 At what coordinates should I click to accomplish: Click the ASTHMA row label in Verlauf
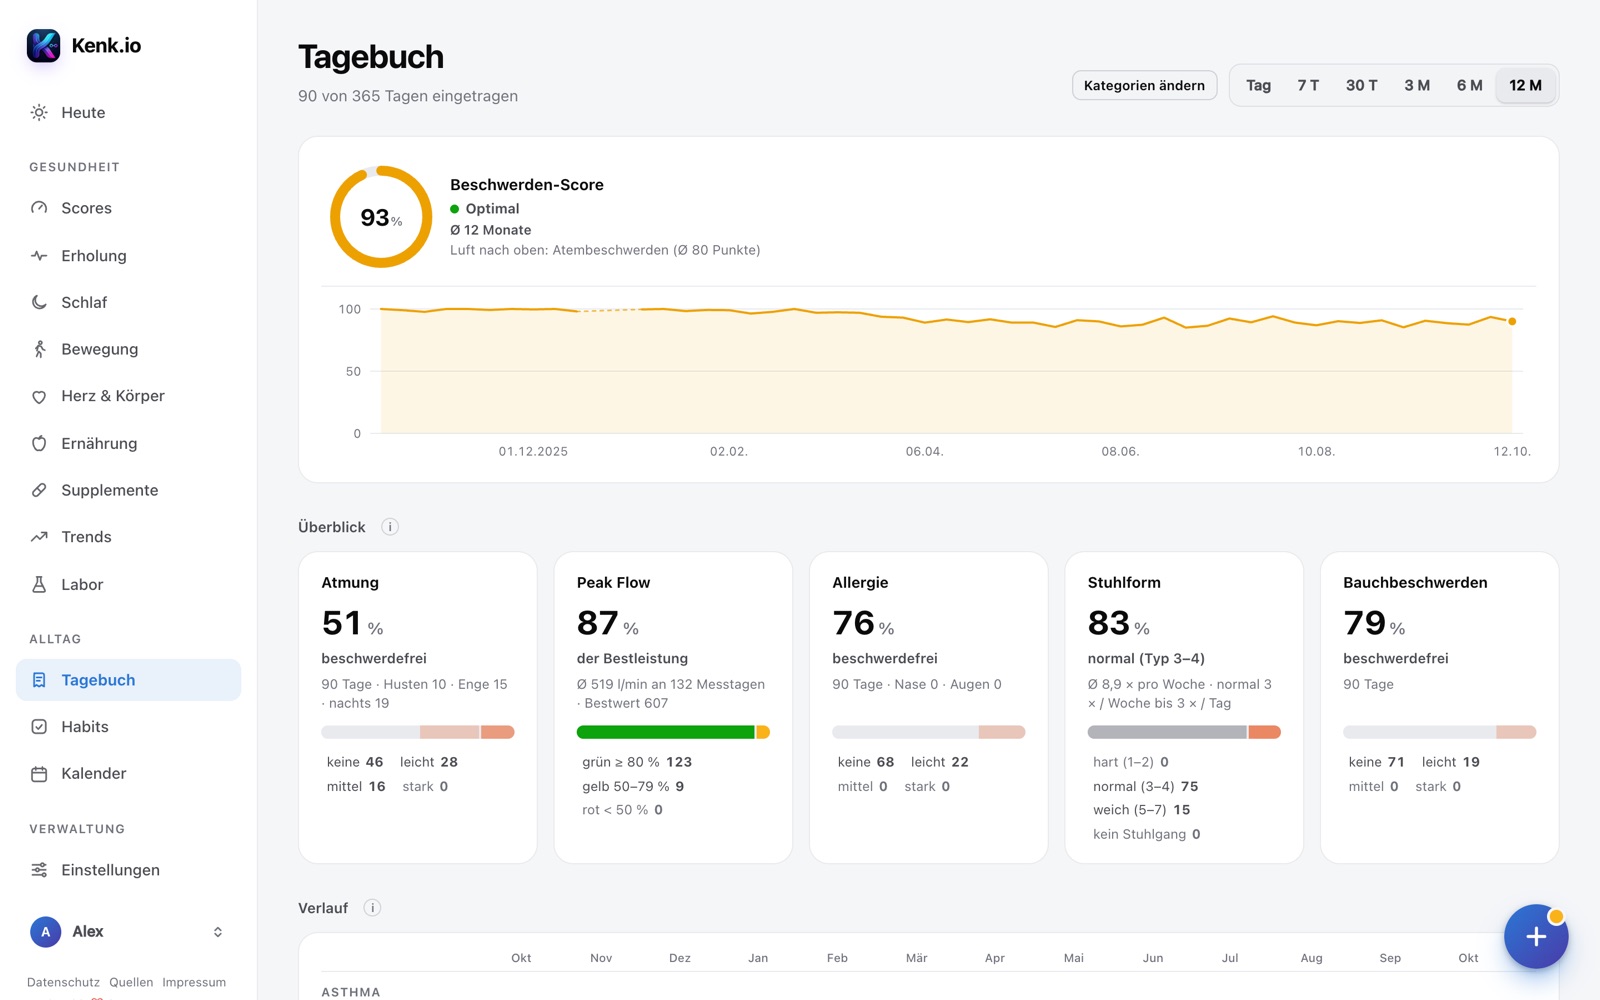351,992
